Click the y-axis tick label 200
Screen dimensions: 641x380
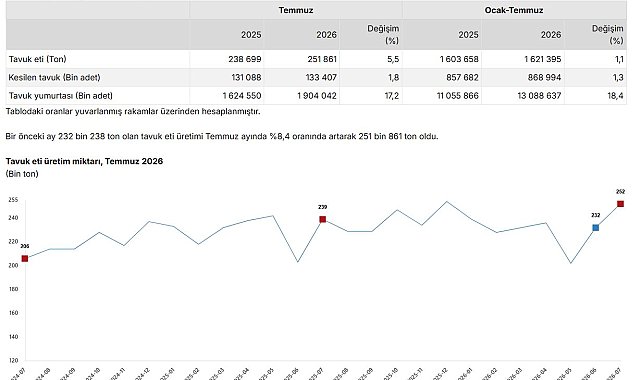tap(13, 265)
